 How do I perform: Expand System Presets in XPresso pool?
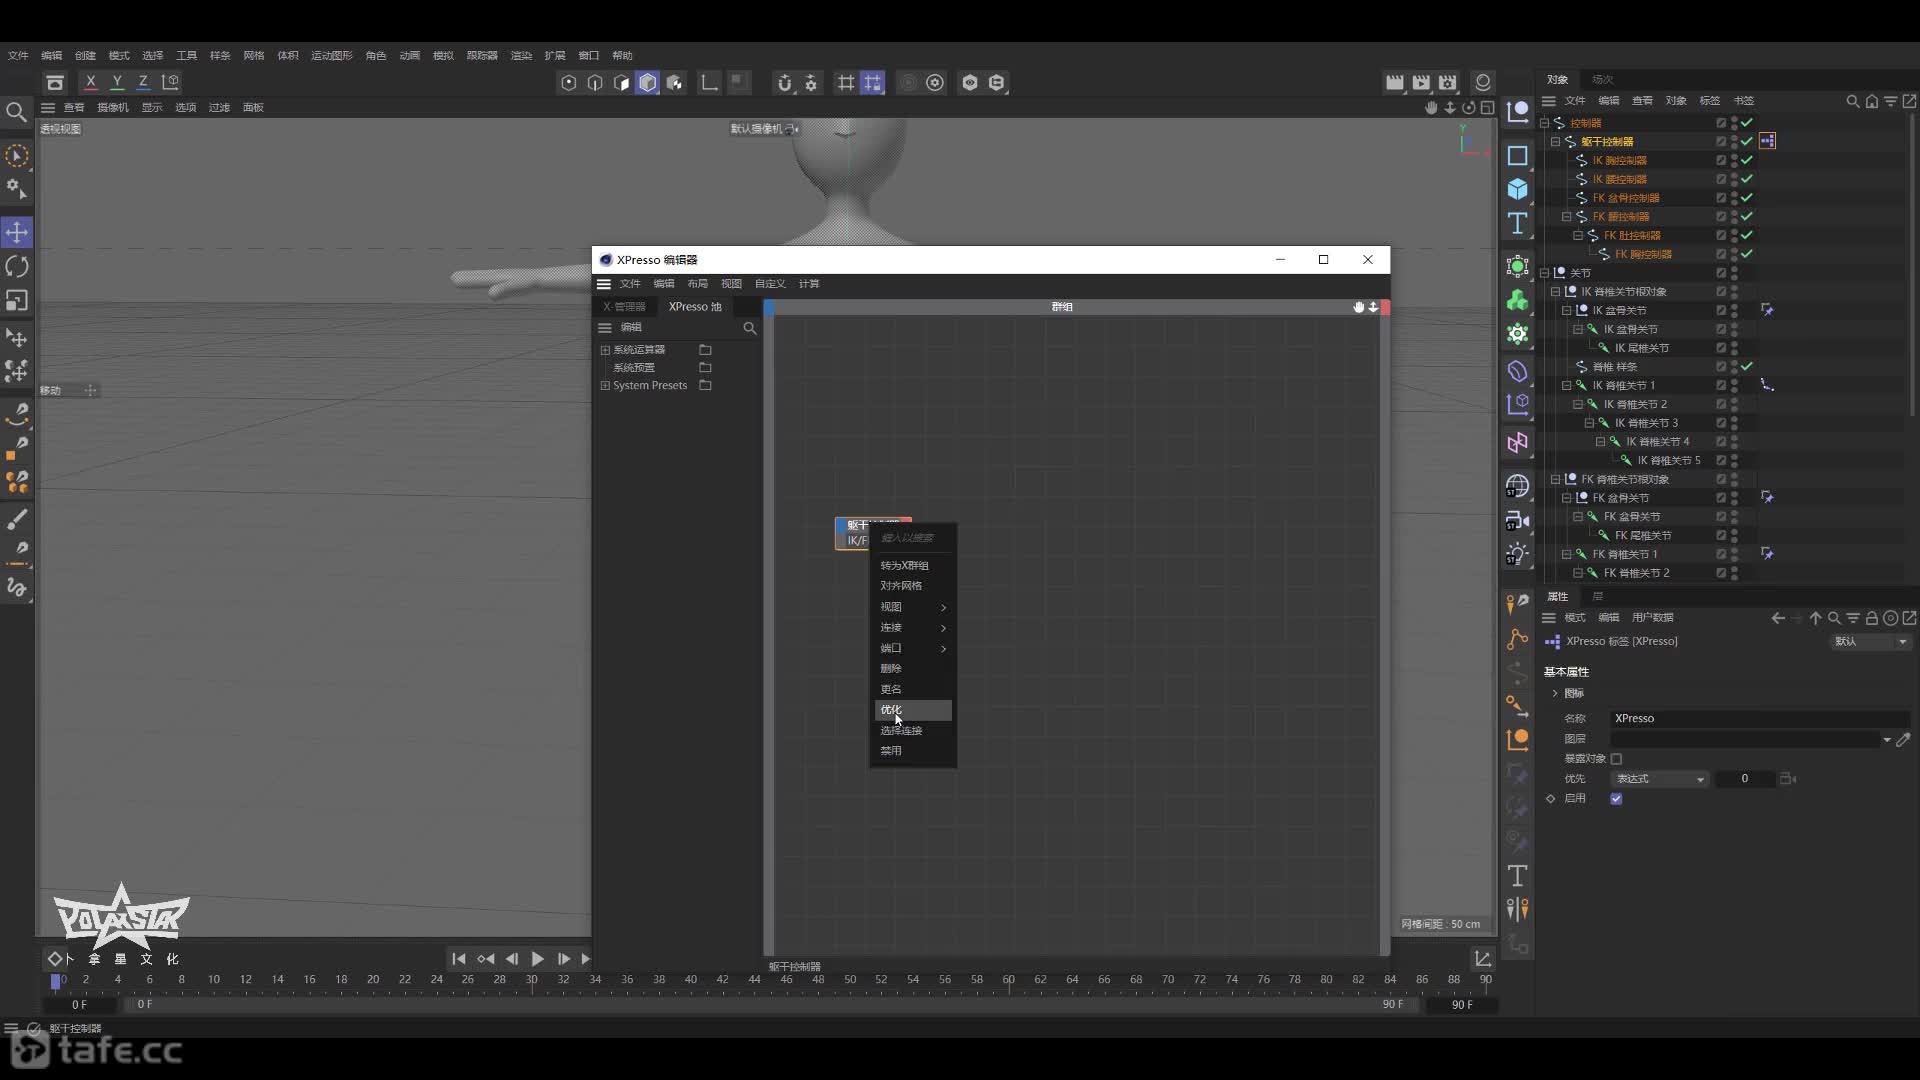605,386
